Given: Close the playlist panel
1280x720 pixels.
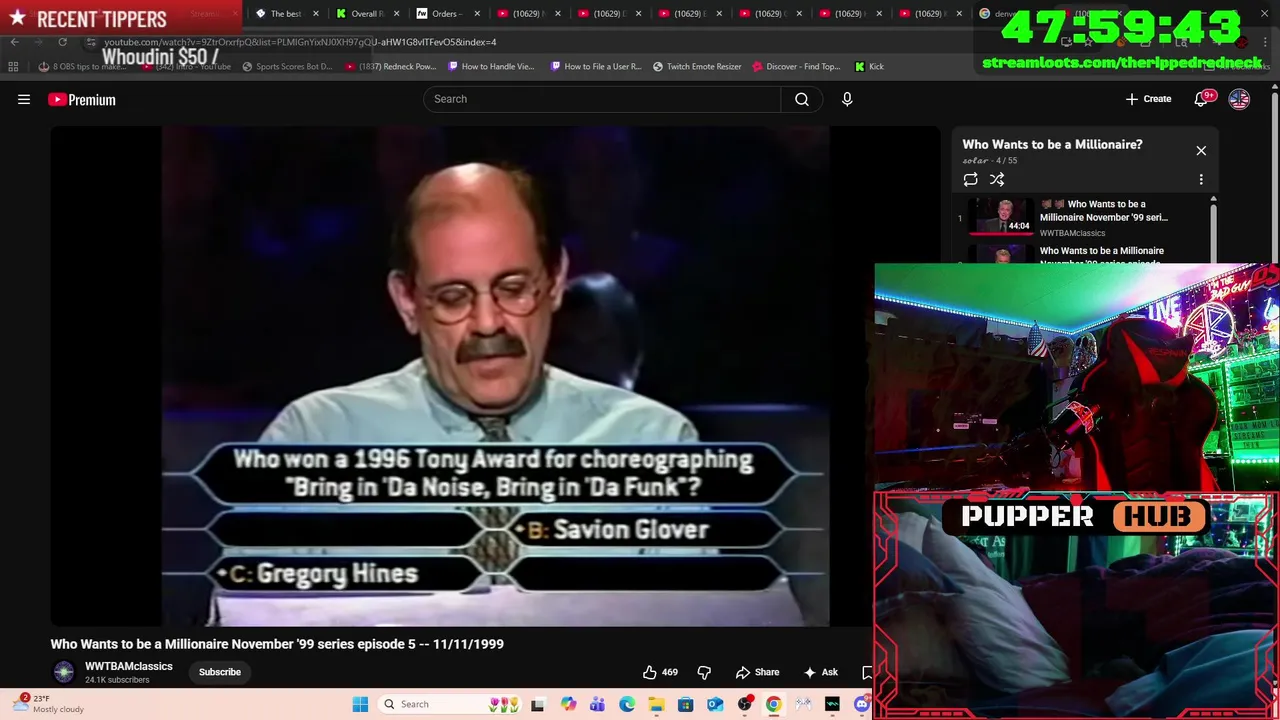Looking at the screenshot, I should coord(1201,151).
